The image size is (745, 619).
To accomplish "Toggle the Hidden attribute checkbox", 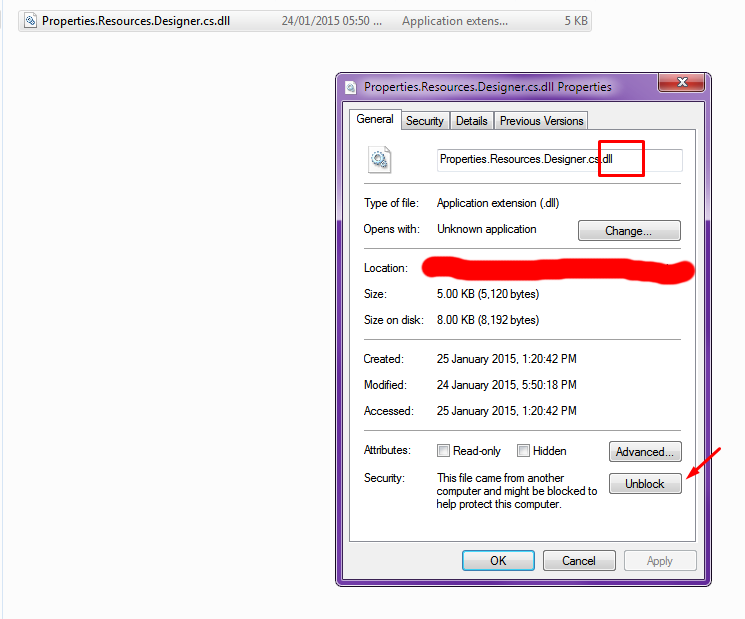I will tap(523, 450).
